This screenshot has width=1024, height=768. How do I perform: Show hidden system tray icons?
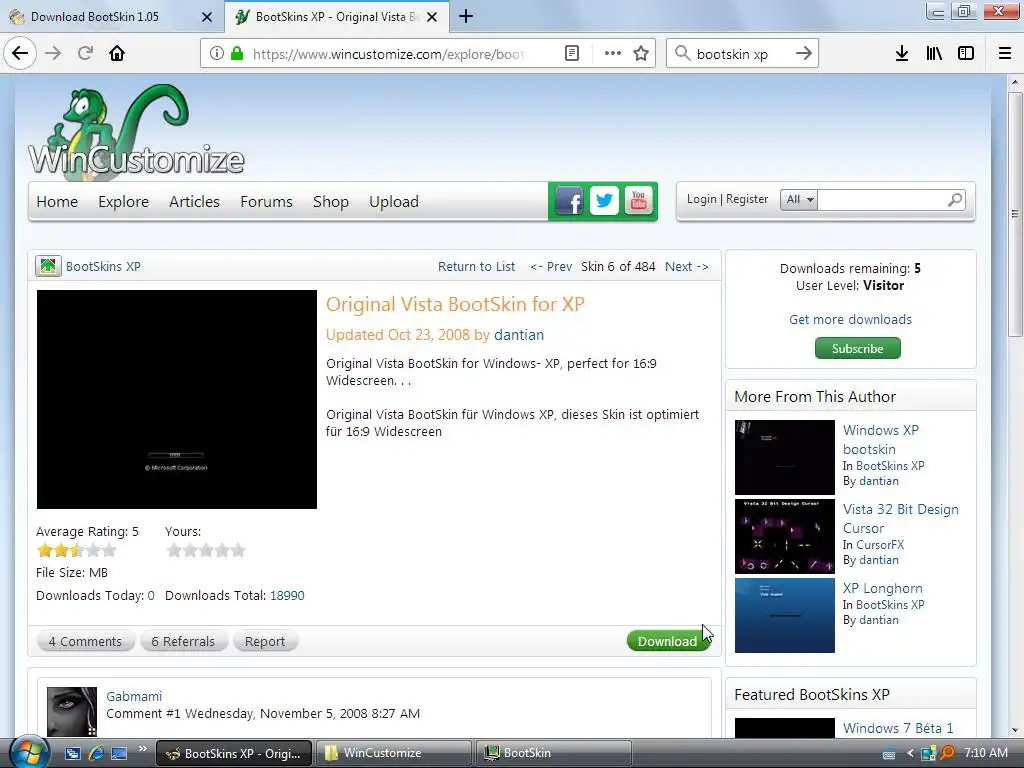910,753
